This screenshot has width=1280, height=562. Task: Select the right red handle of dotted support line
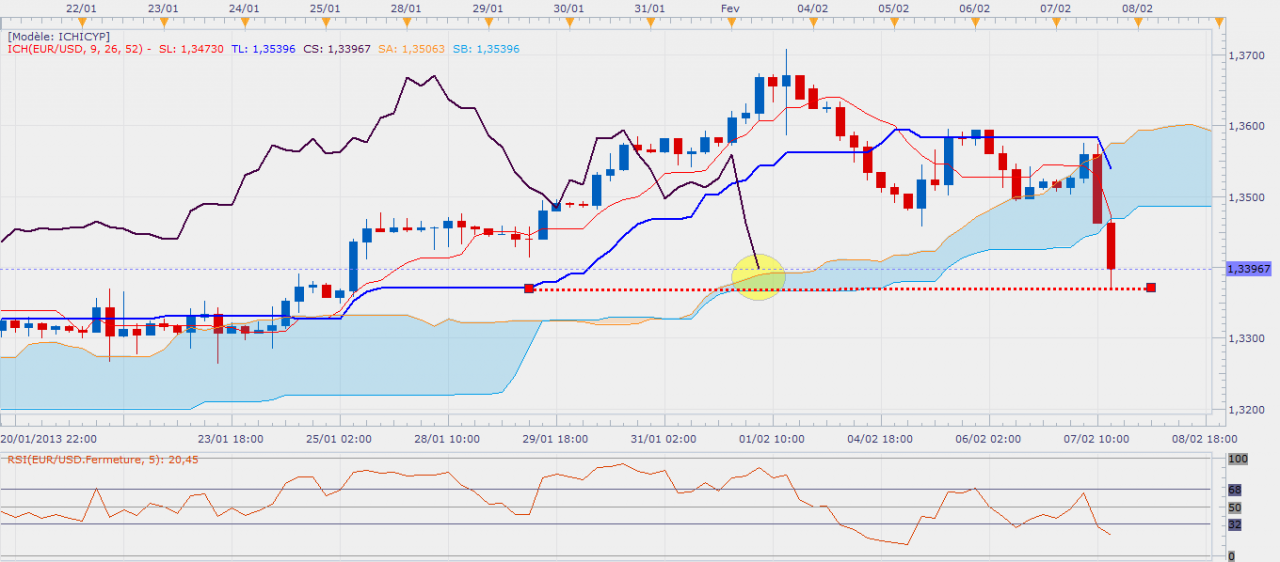pyautogui.click(x=1151, y=288)
